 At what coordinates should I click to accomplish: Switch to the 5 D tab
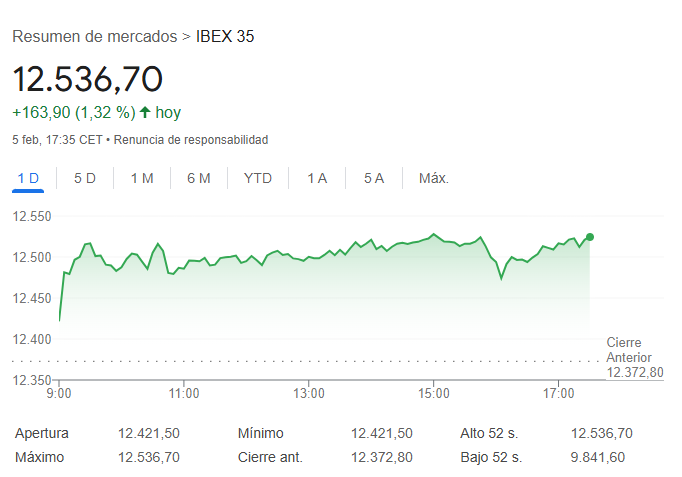pyautogui.click(x=85, y=178)
